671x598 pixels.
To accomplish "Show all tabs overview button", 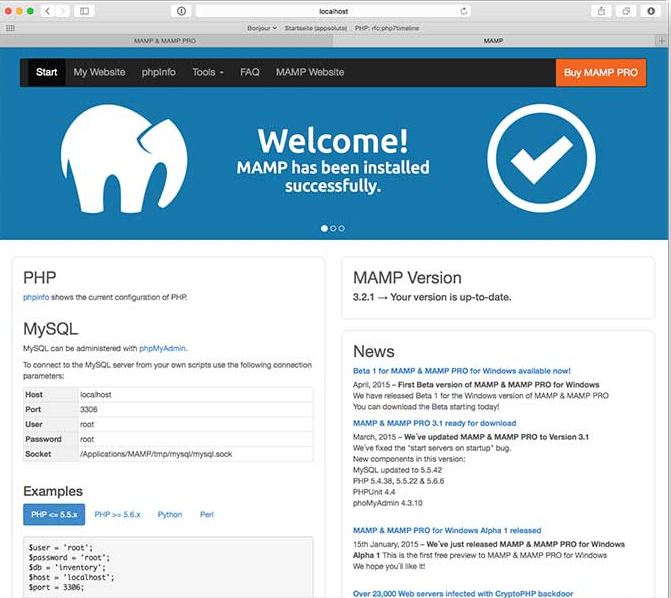I will (x=626, y=11).
